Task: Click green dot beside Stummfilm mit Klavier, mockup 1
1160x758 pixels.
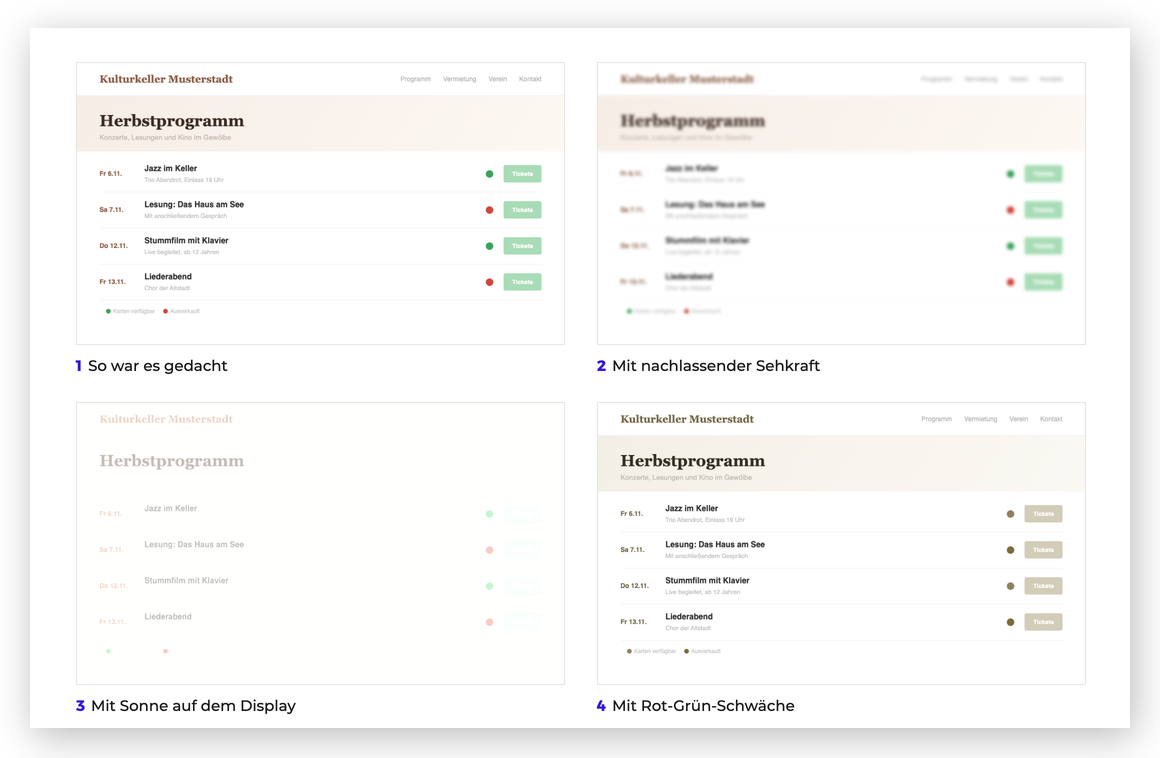Action: [489, 246]
